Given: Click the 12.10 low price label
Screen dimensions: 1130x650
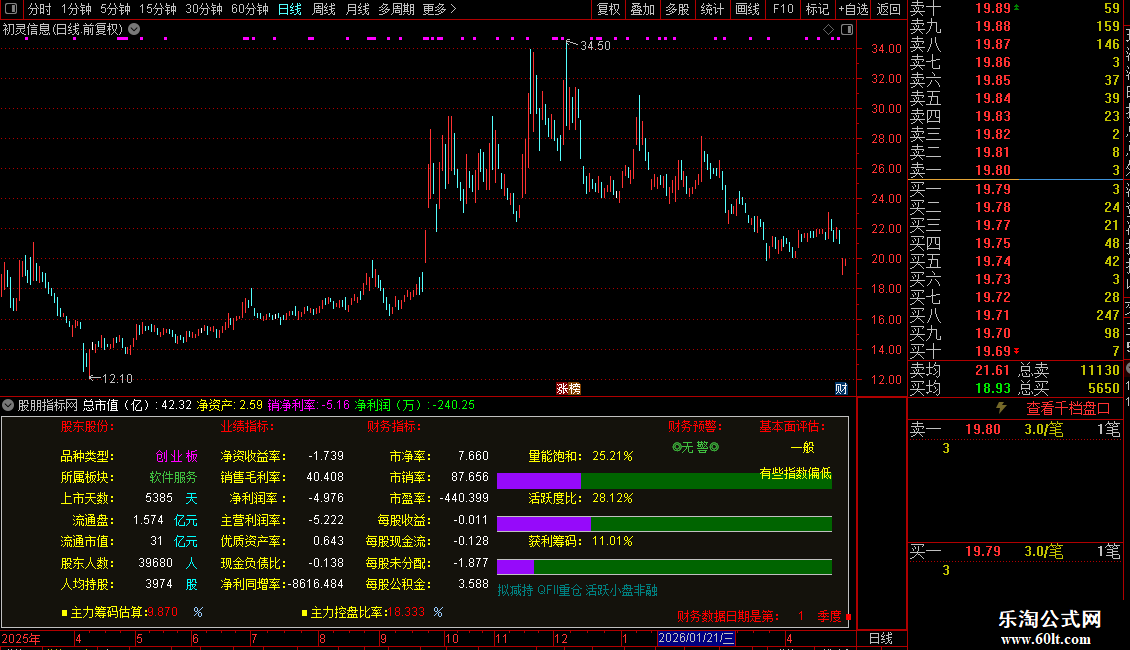Looking at the screenshot, I should 117,378.
